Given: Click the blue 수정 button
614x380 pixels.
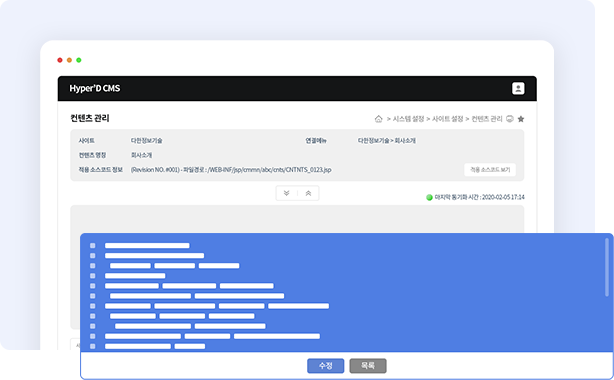Looking at the screenshot, I should point(325,366).
